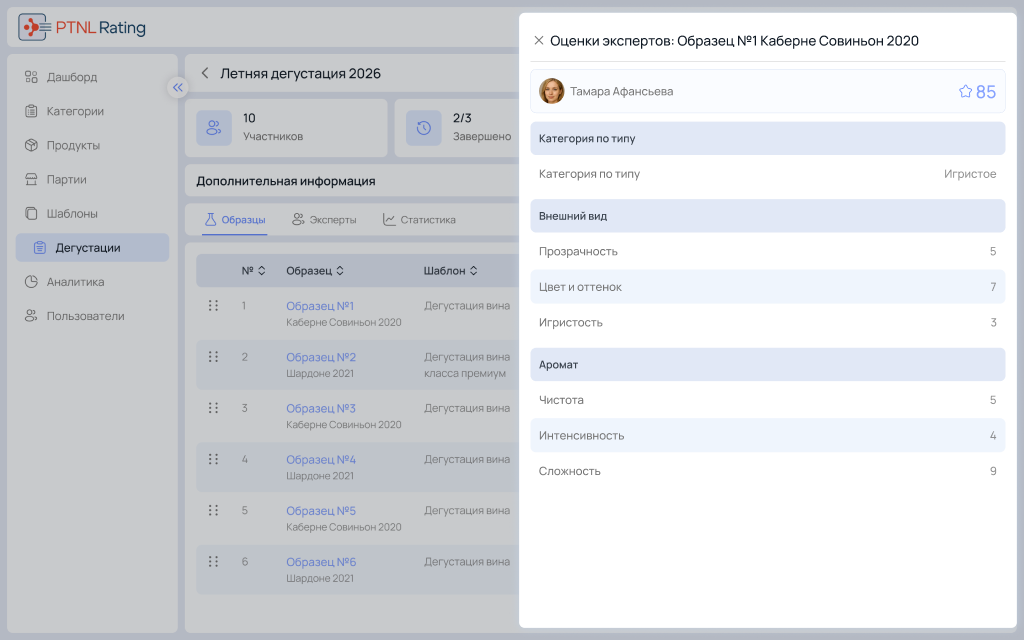Select the Цвет и оттенок score row
The width and height of the screenshot is (1024, 640).
(767, 287)
